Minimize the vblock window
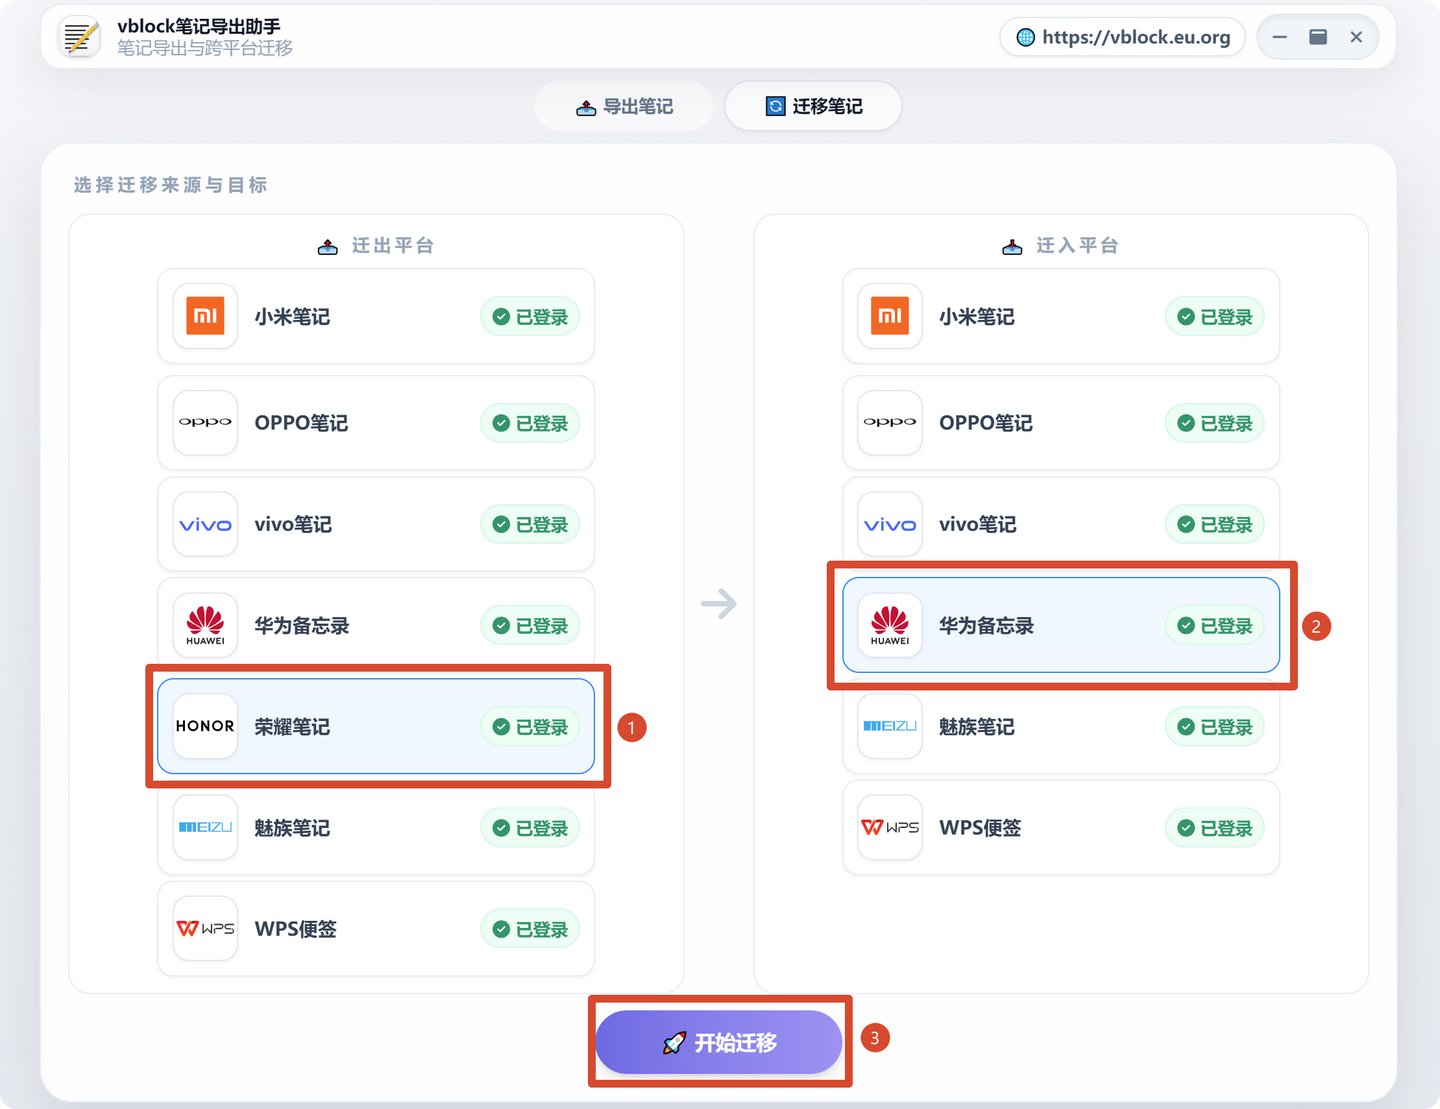 [x=1280, y=37]
